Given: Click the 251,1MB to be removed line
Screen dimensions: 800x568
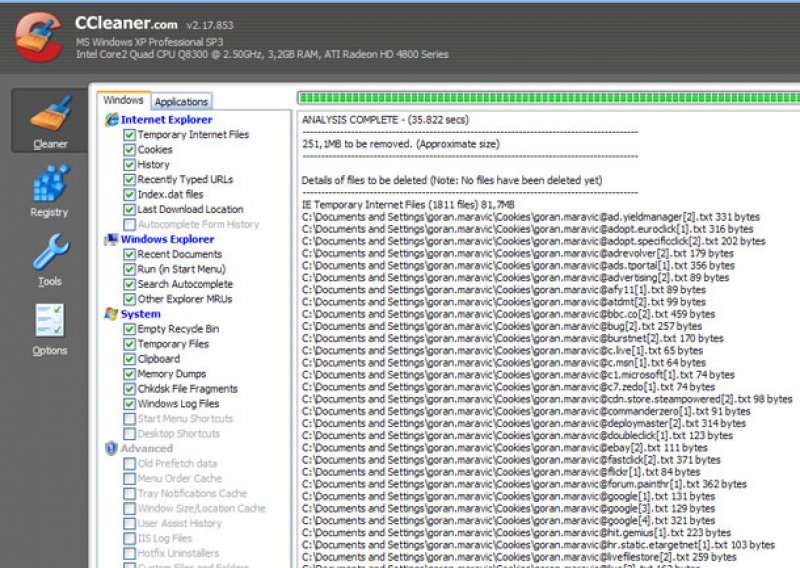Looking at the screenshot, I should (401, 144).
